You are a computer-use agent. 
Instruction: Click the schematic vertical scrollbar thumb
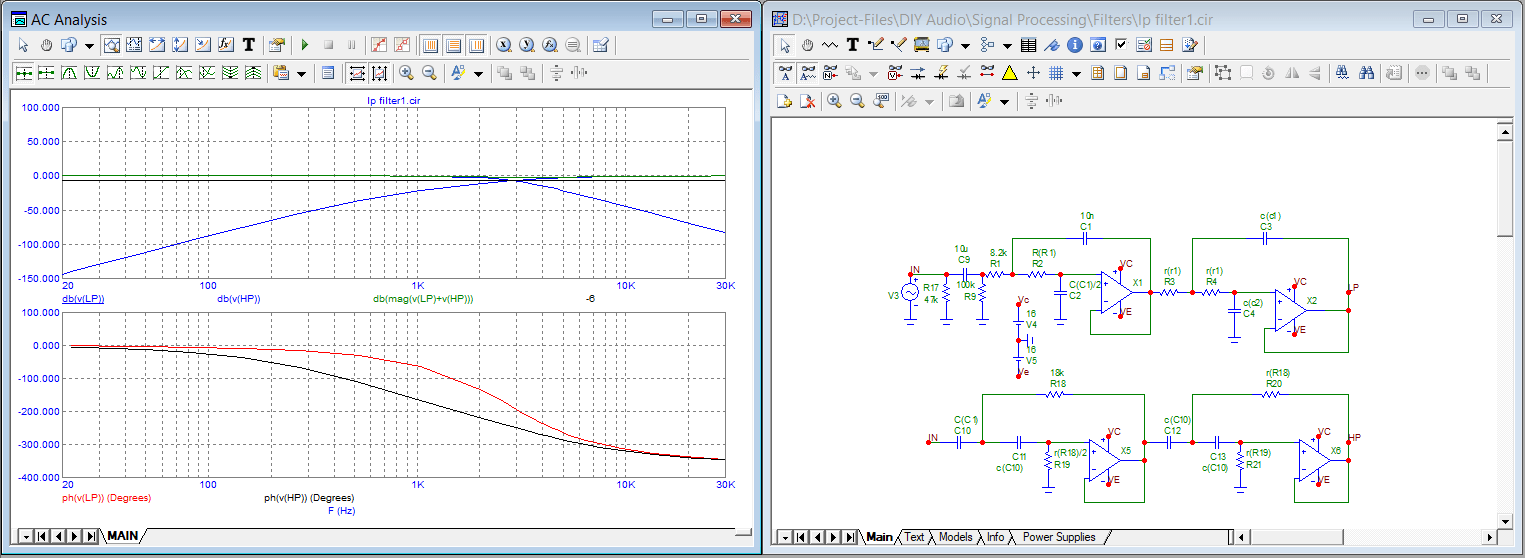[1505, 190]
